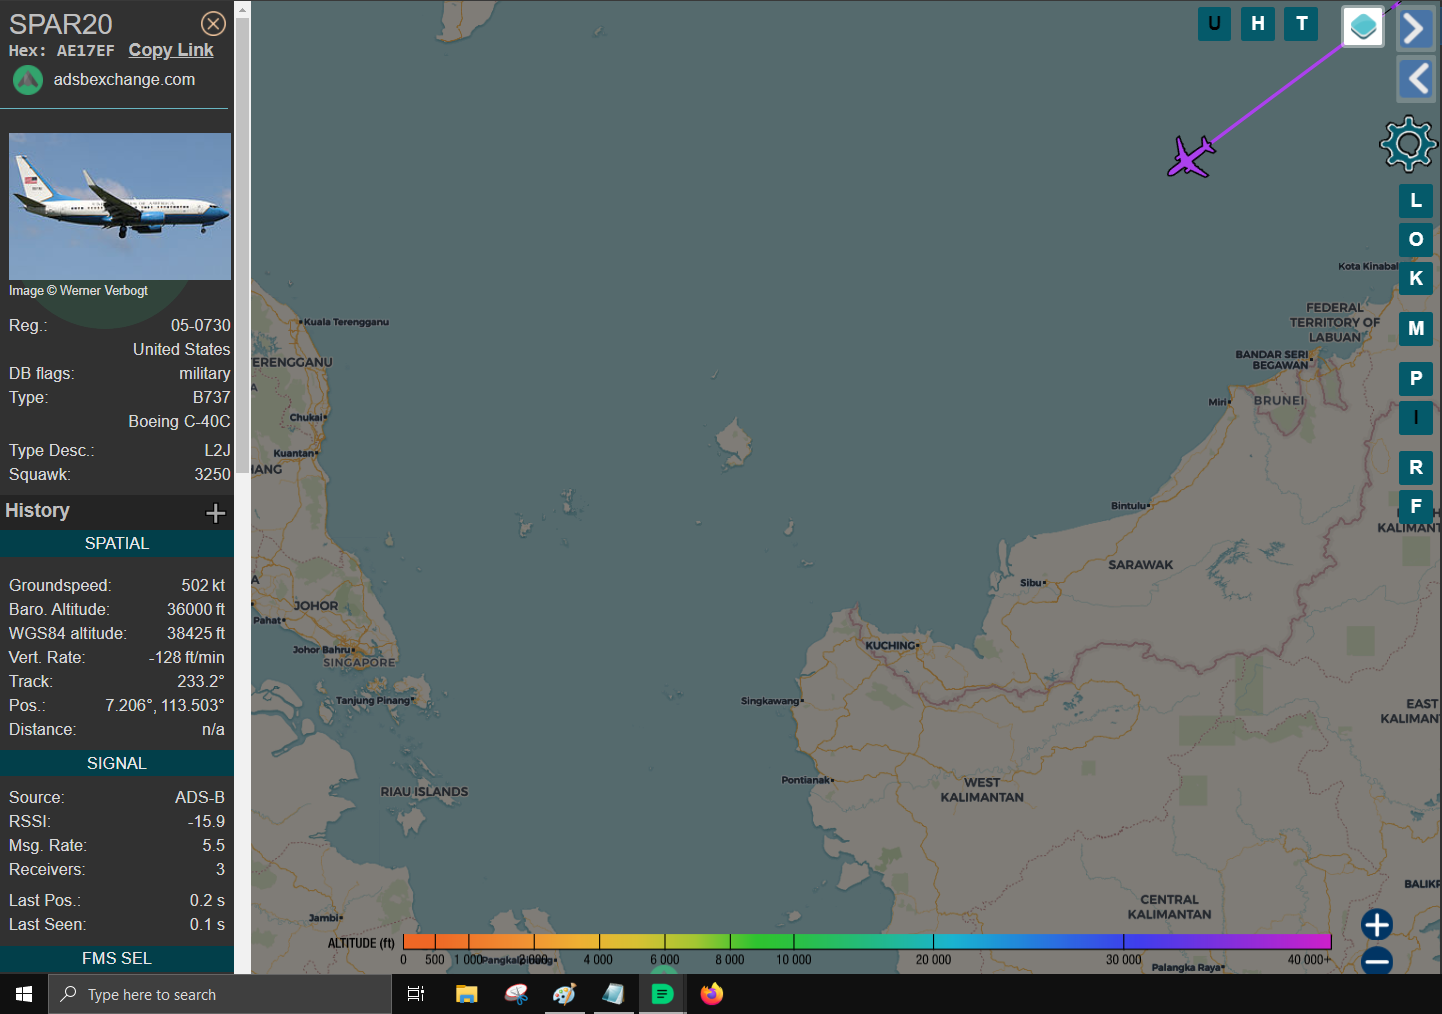Image resolution: width=1442 pixels, height=1014 pixels.
Task: Open the blue notebook taskbar icon
Action: [x=613, y=994]
